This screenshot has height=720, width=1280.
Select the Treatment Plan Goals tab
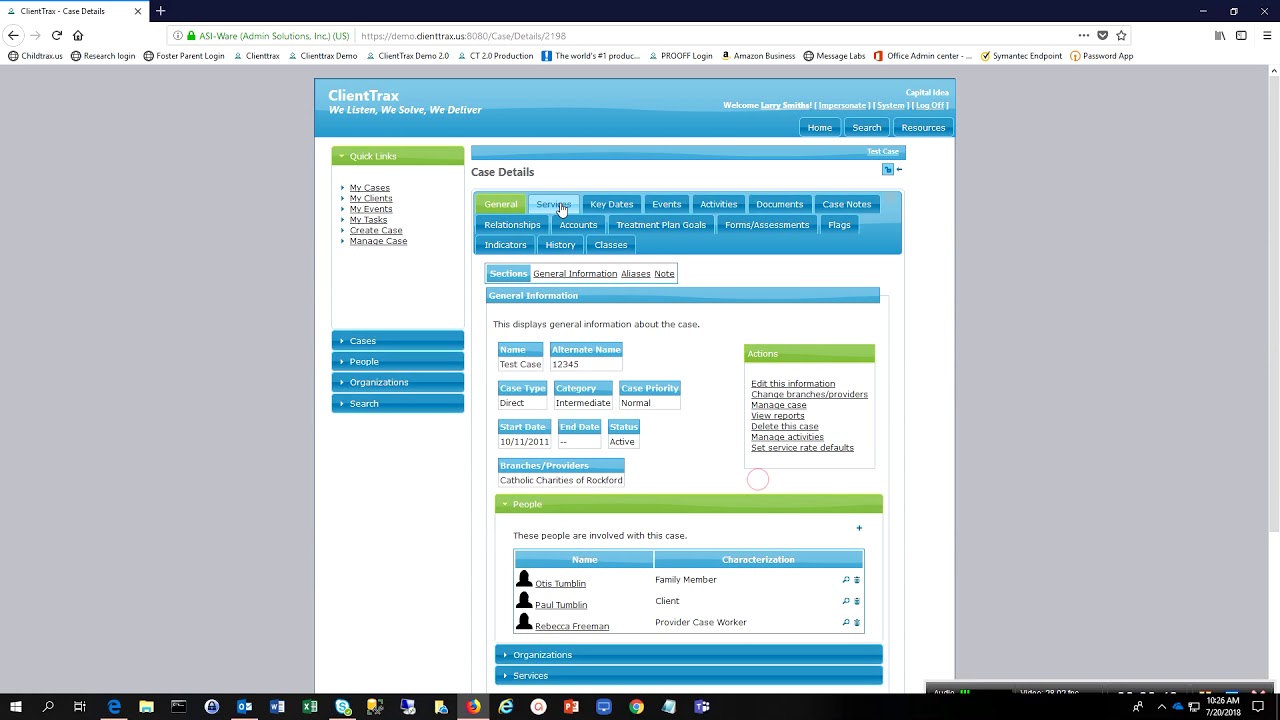(x=661, y=225)
